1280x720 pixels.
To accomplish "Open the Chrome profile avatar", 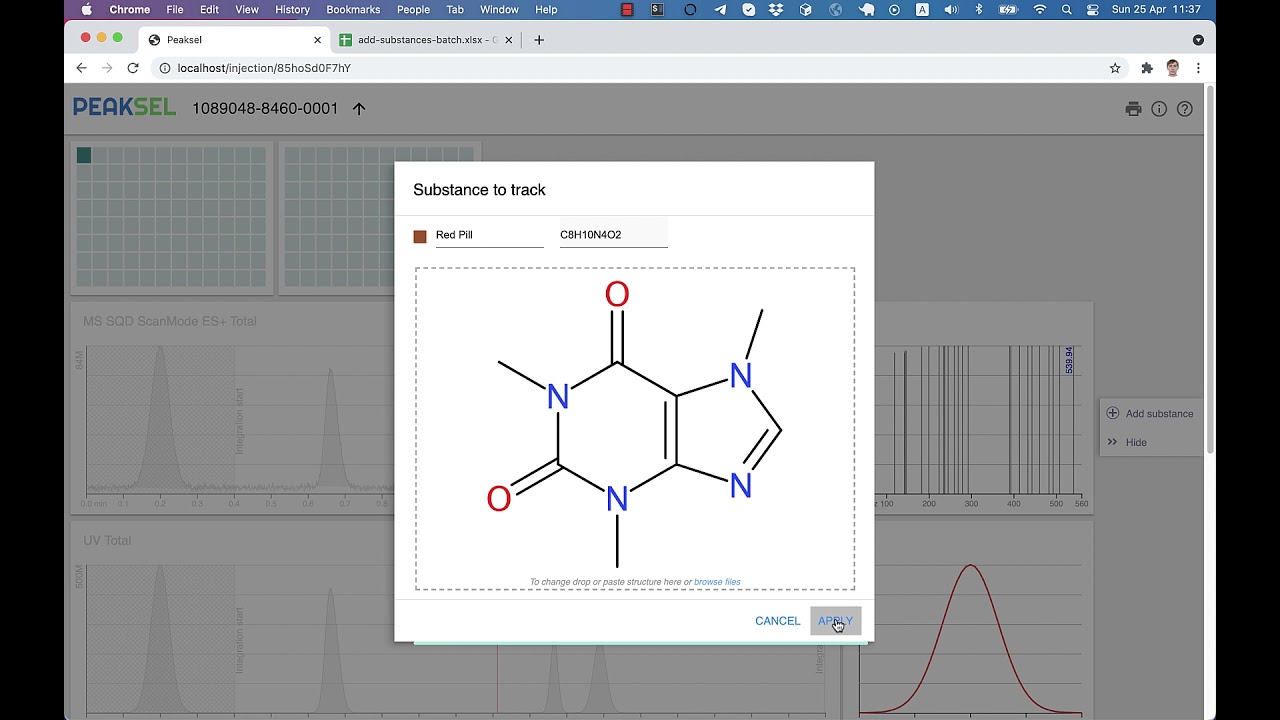I will (x=1173, y=68).
